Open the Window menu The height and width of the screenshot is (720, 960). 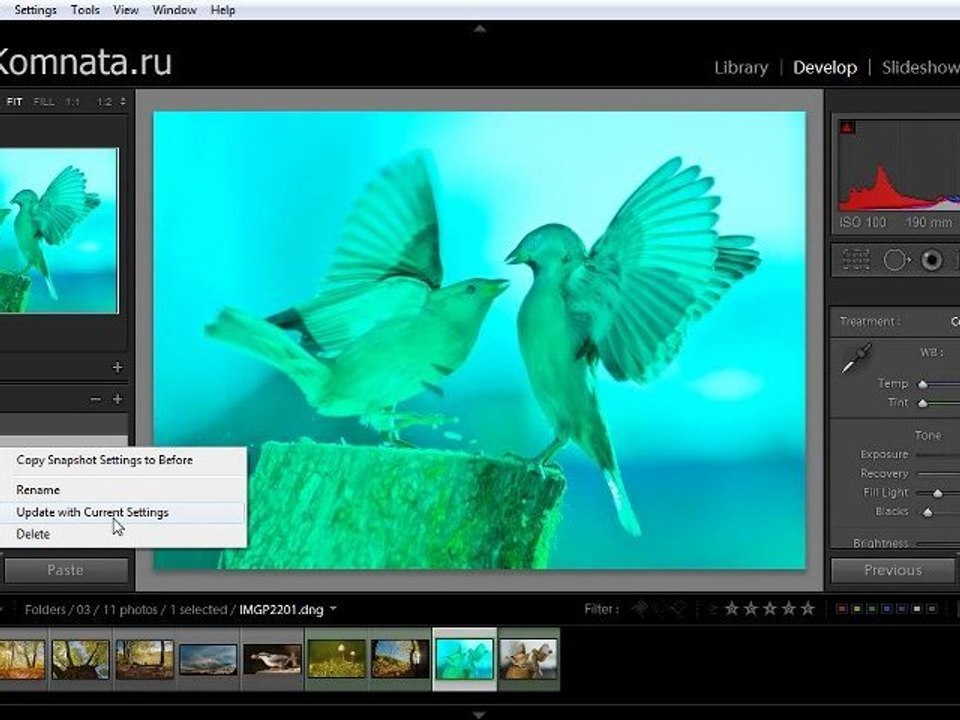pyautogui.click(x=174, y=10)
